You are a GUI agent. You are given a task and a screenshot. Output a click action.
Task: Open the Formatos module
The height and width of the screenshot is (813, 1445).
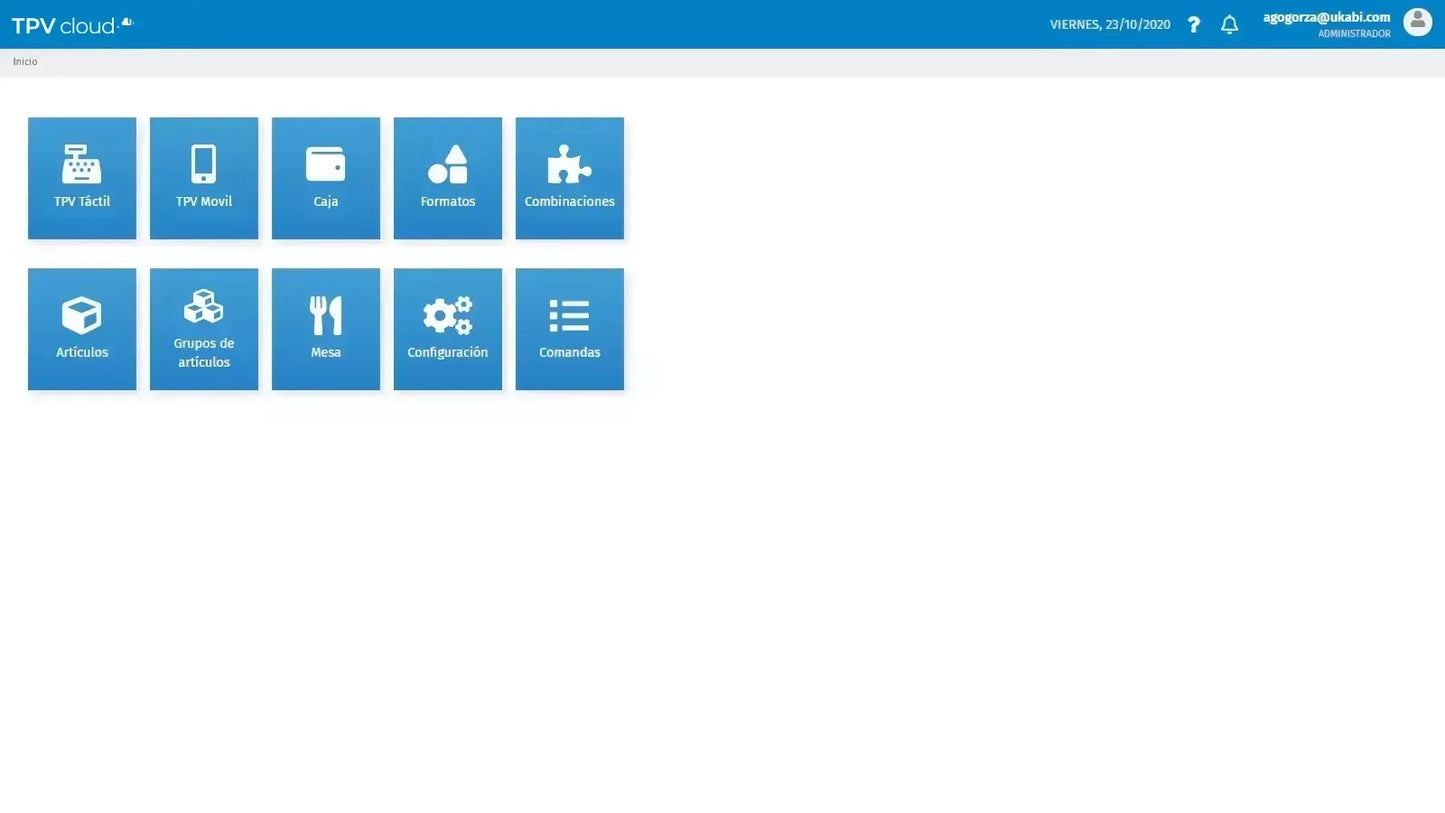tap(447, 178)
